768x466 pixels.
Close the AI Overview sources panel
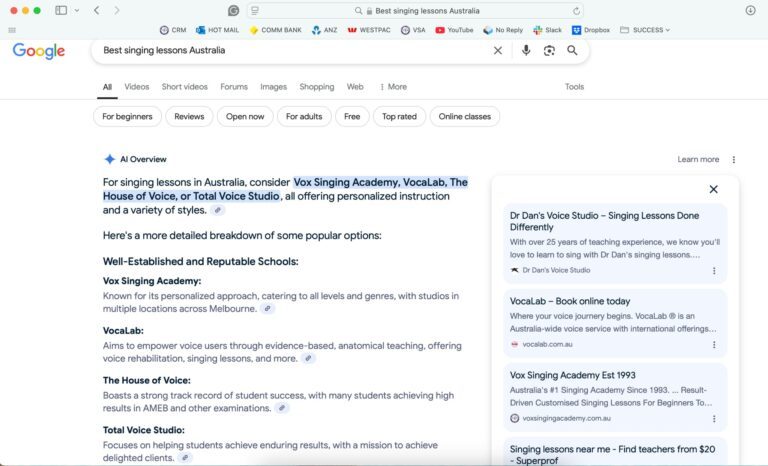tap(713, 189)
